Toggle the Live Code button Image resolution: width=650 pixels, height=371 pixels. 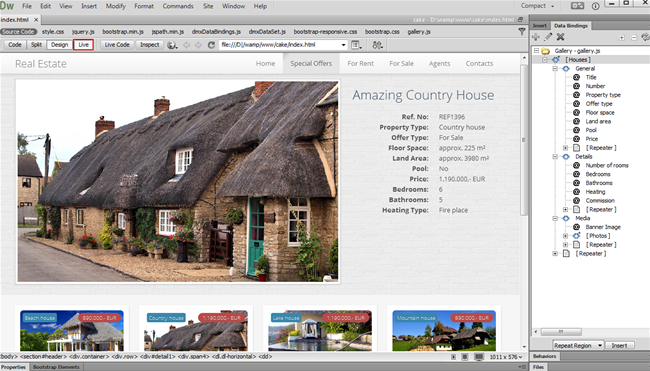coord(117,45)
